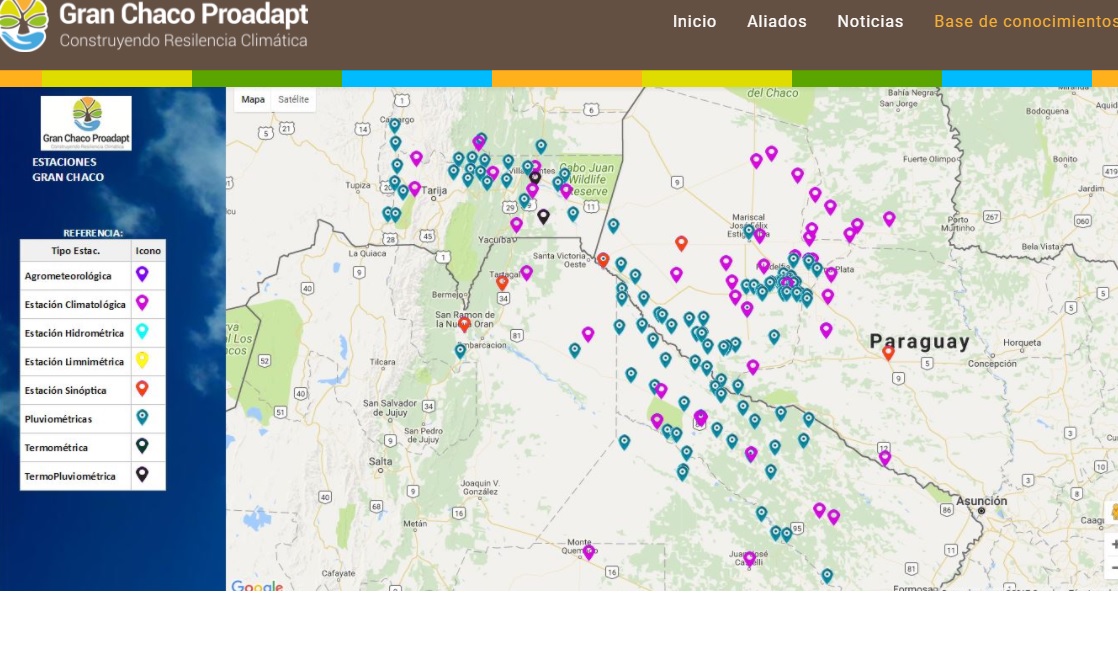
Task: Click the sidebar Gran Chaco Proadapt logo image
Action: click(x=86, y=123)
